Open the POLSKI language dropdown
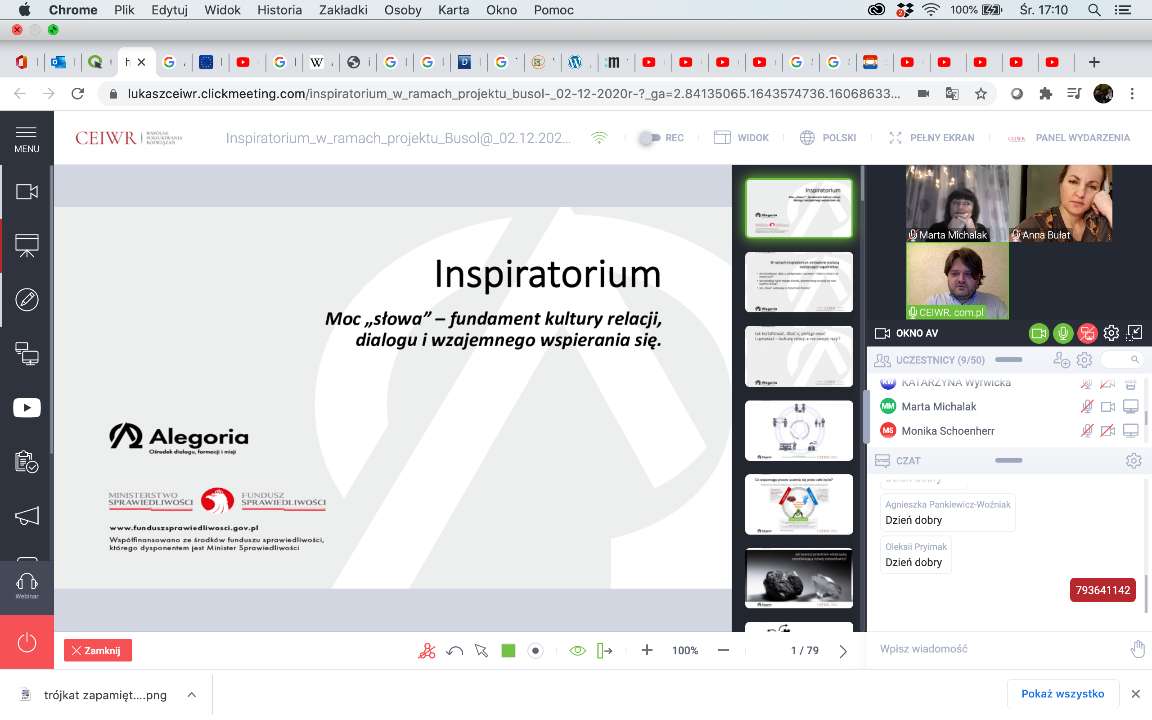 [x=828, y=138]
